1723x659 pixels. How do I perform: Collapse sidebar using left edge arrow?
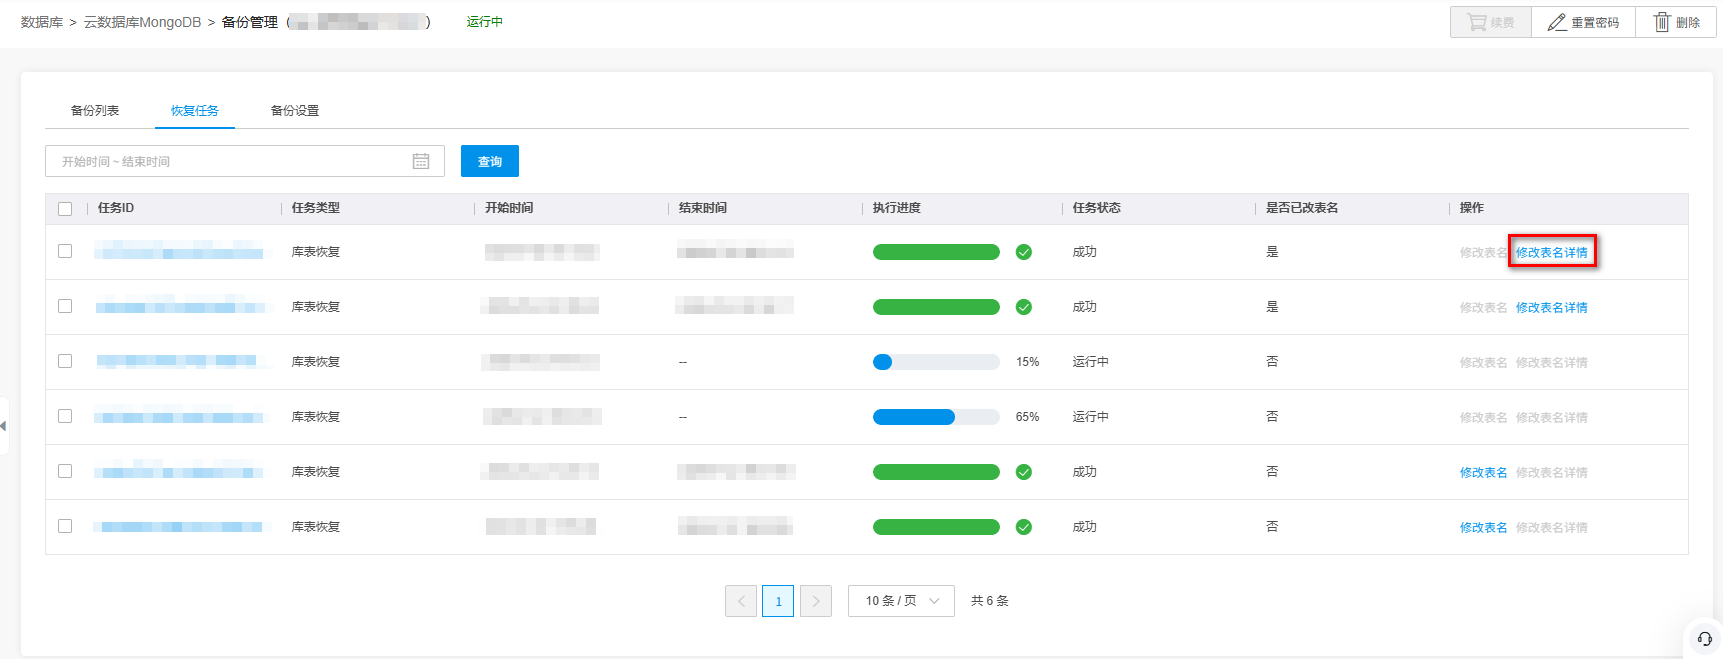pos(4,426)
